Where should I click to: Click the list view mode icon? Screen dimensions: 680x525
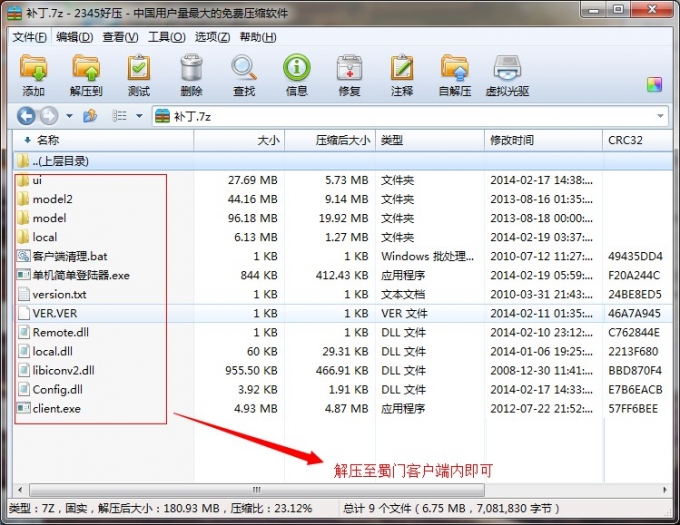[x=119, y=116]
